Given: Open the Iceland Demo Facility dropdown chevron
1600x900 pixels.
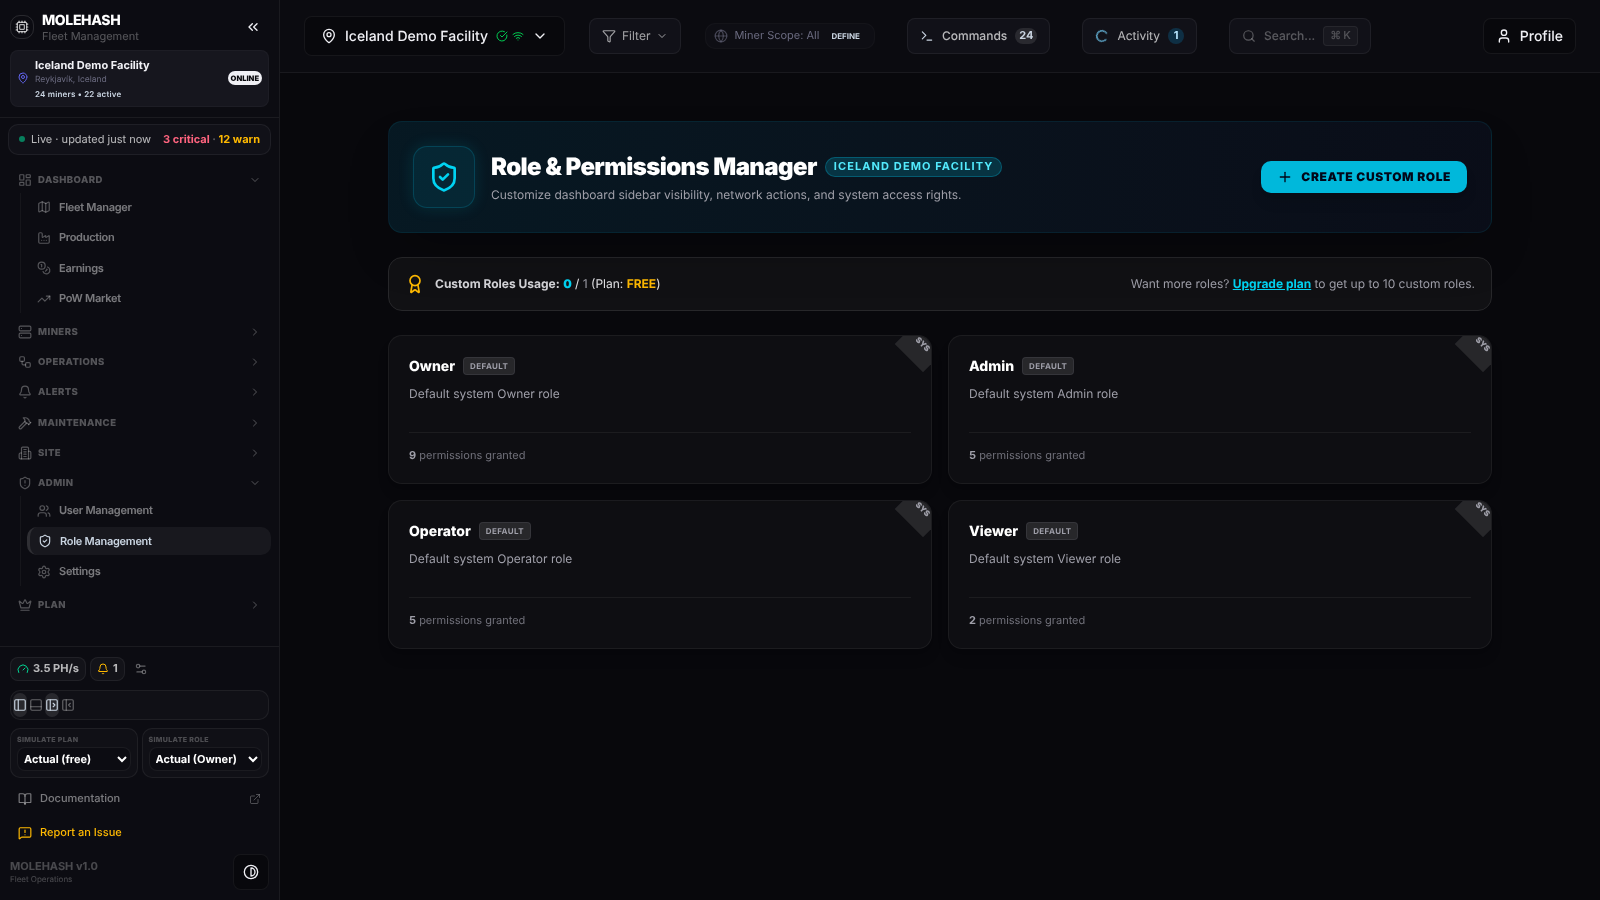Looking at the screenshot, I should click(540, 36).
